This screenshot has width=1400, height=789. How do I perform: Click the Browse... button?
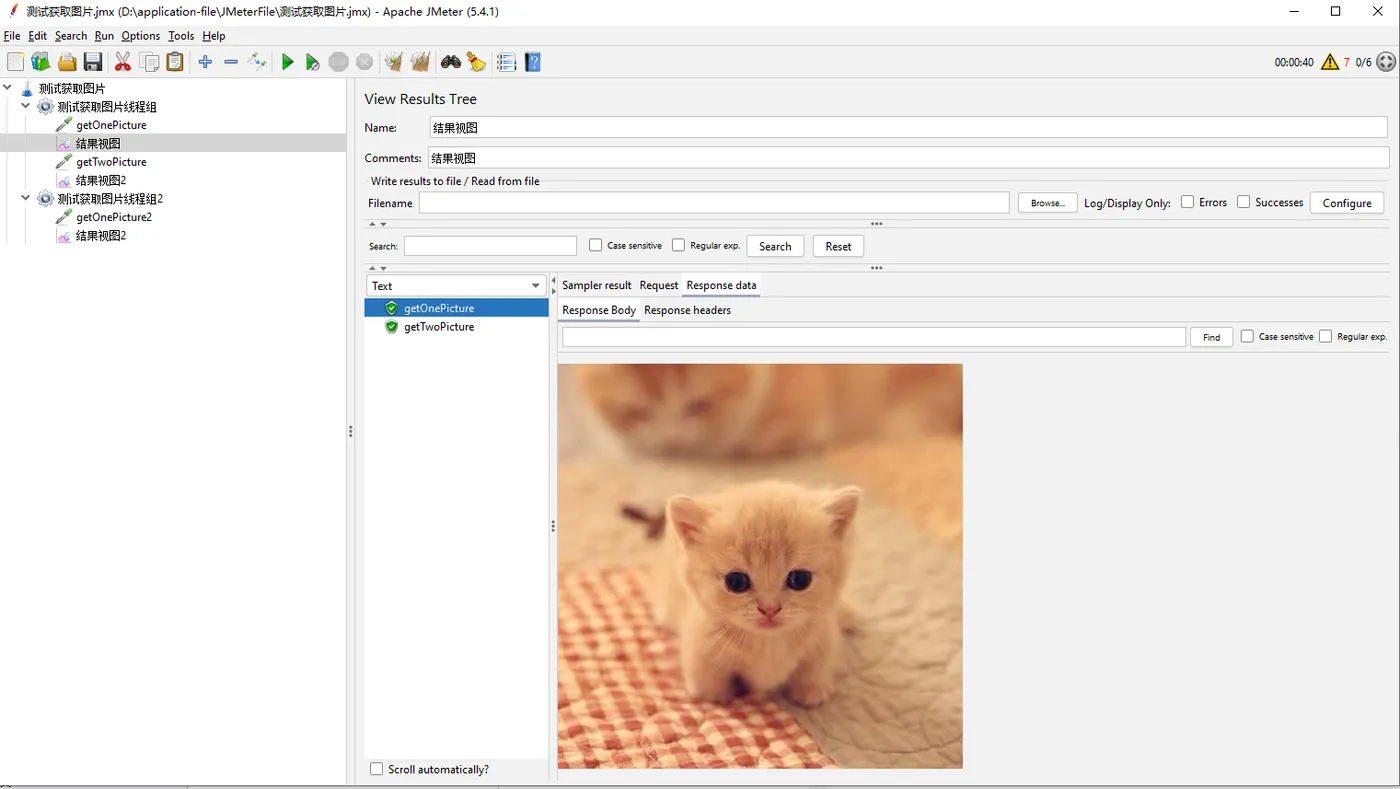coord(1047,203)
